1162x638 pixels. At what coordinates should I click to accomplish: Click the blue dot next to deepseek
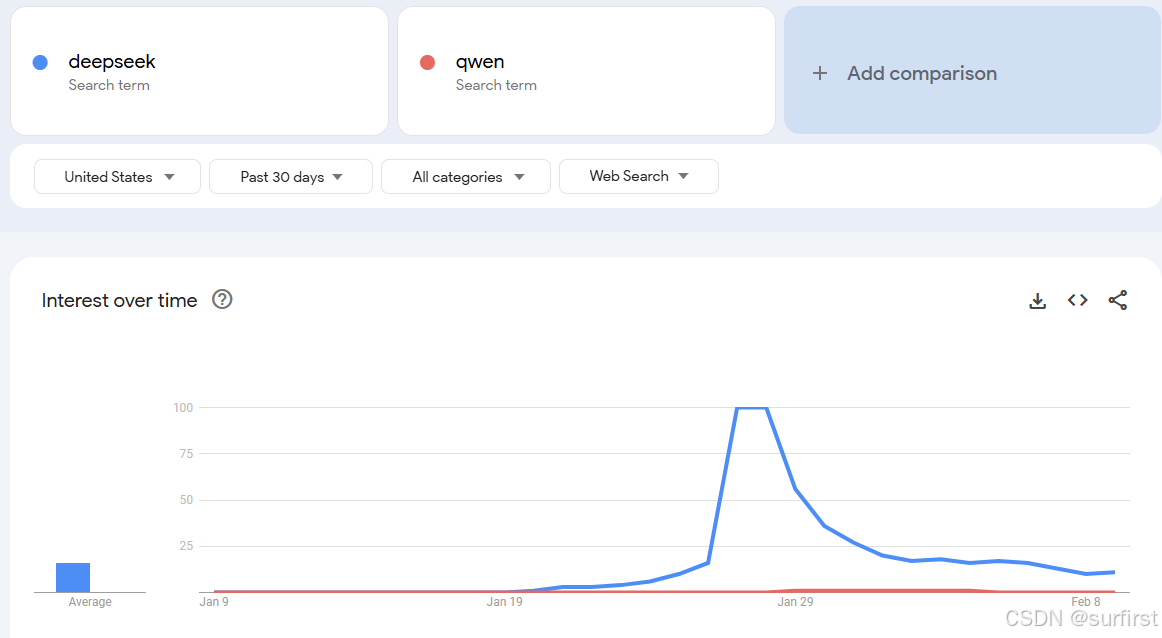tap(40, 62)
